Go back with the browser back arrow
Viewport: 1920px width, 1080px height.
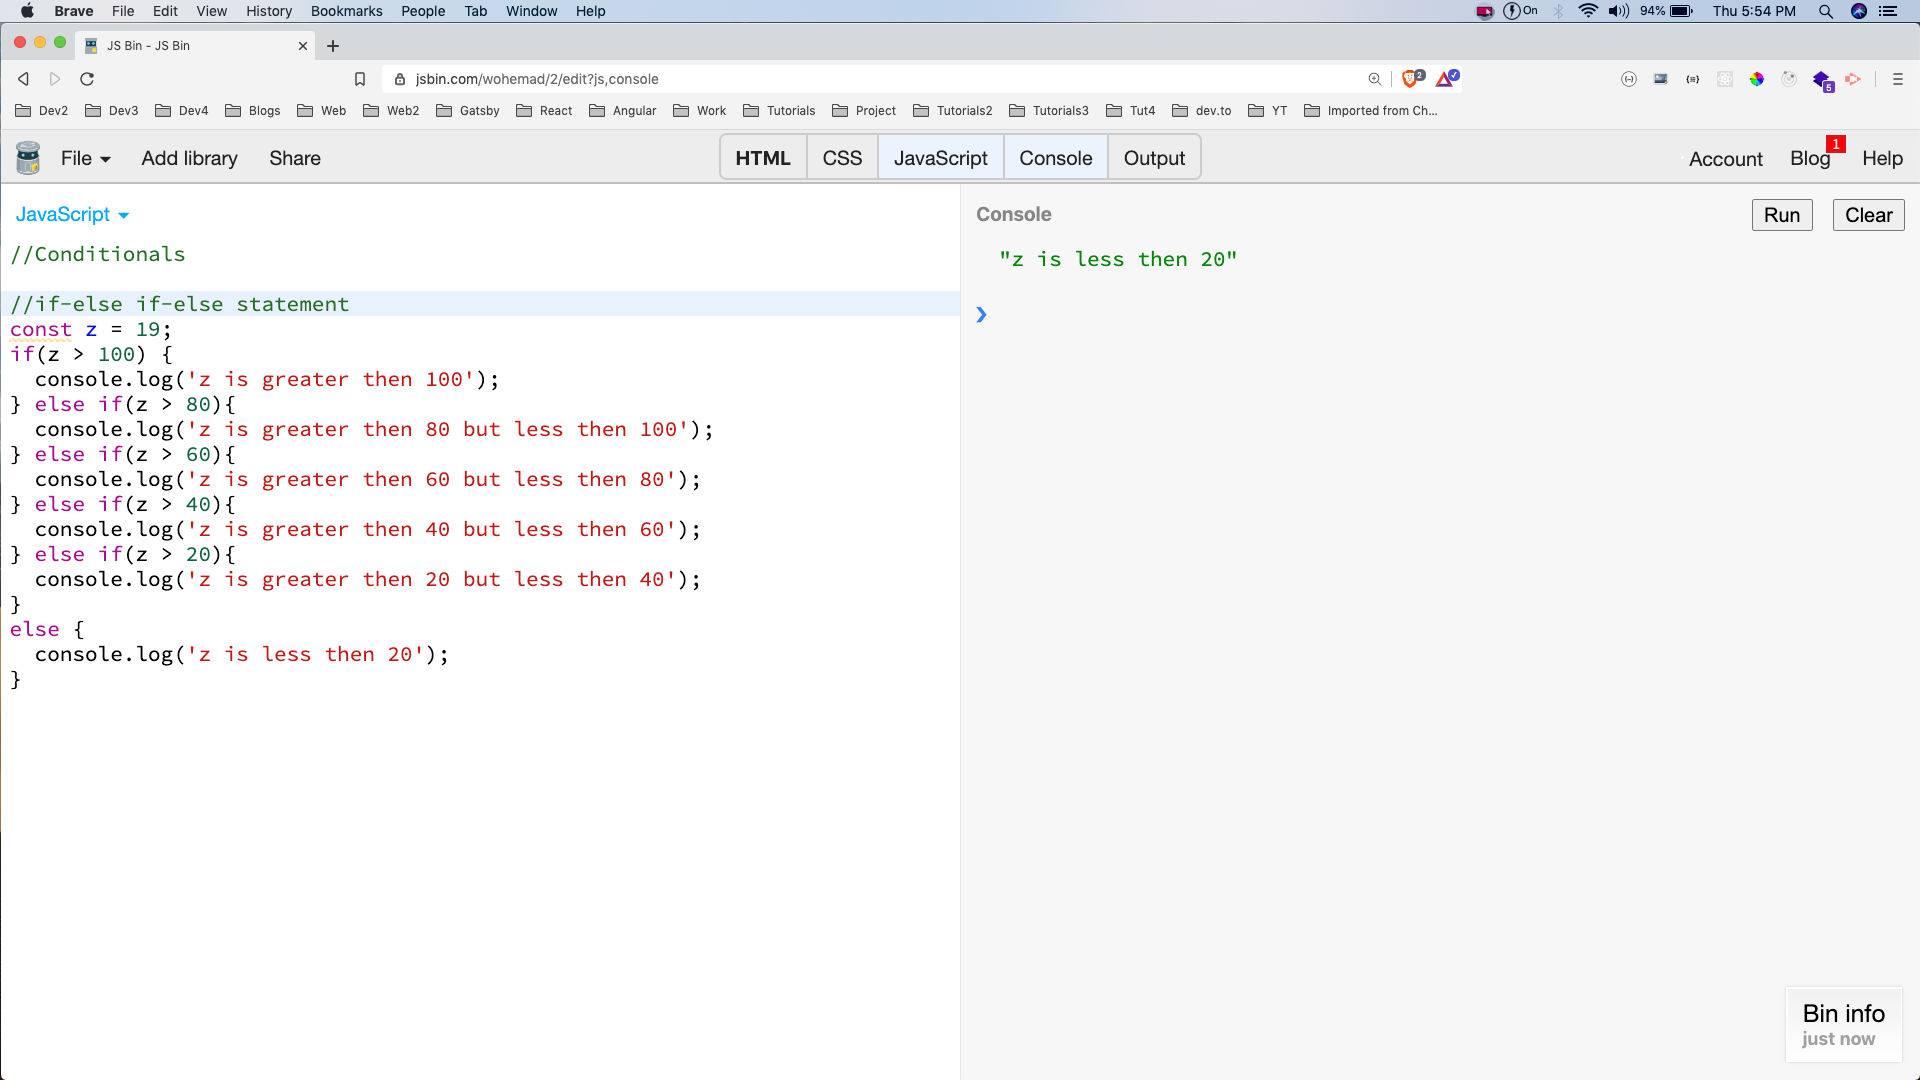pyautogui.click(x=23, y=79)
